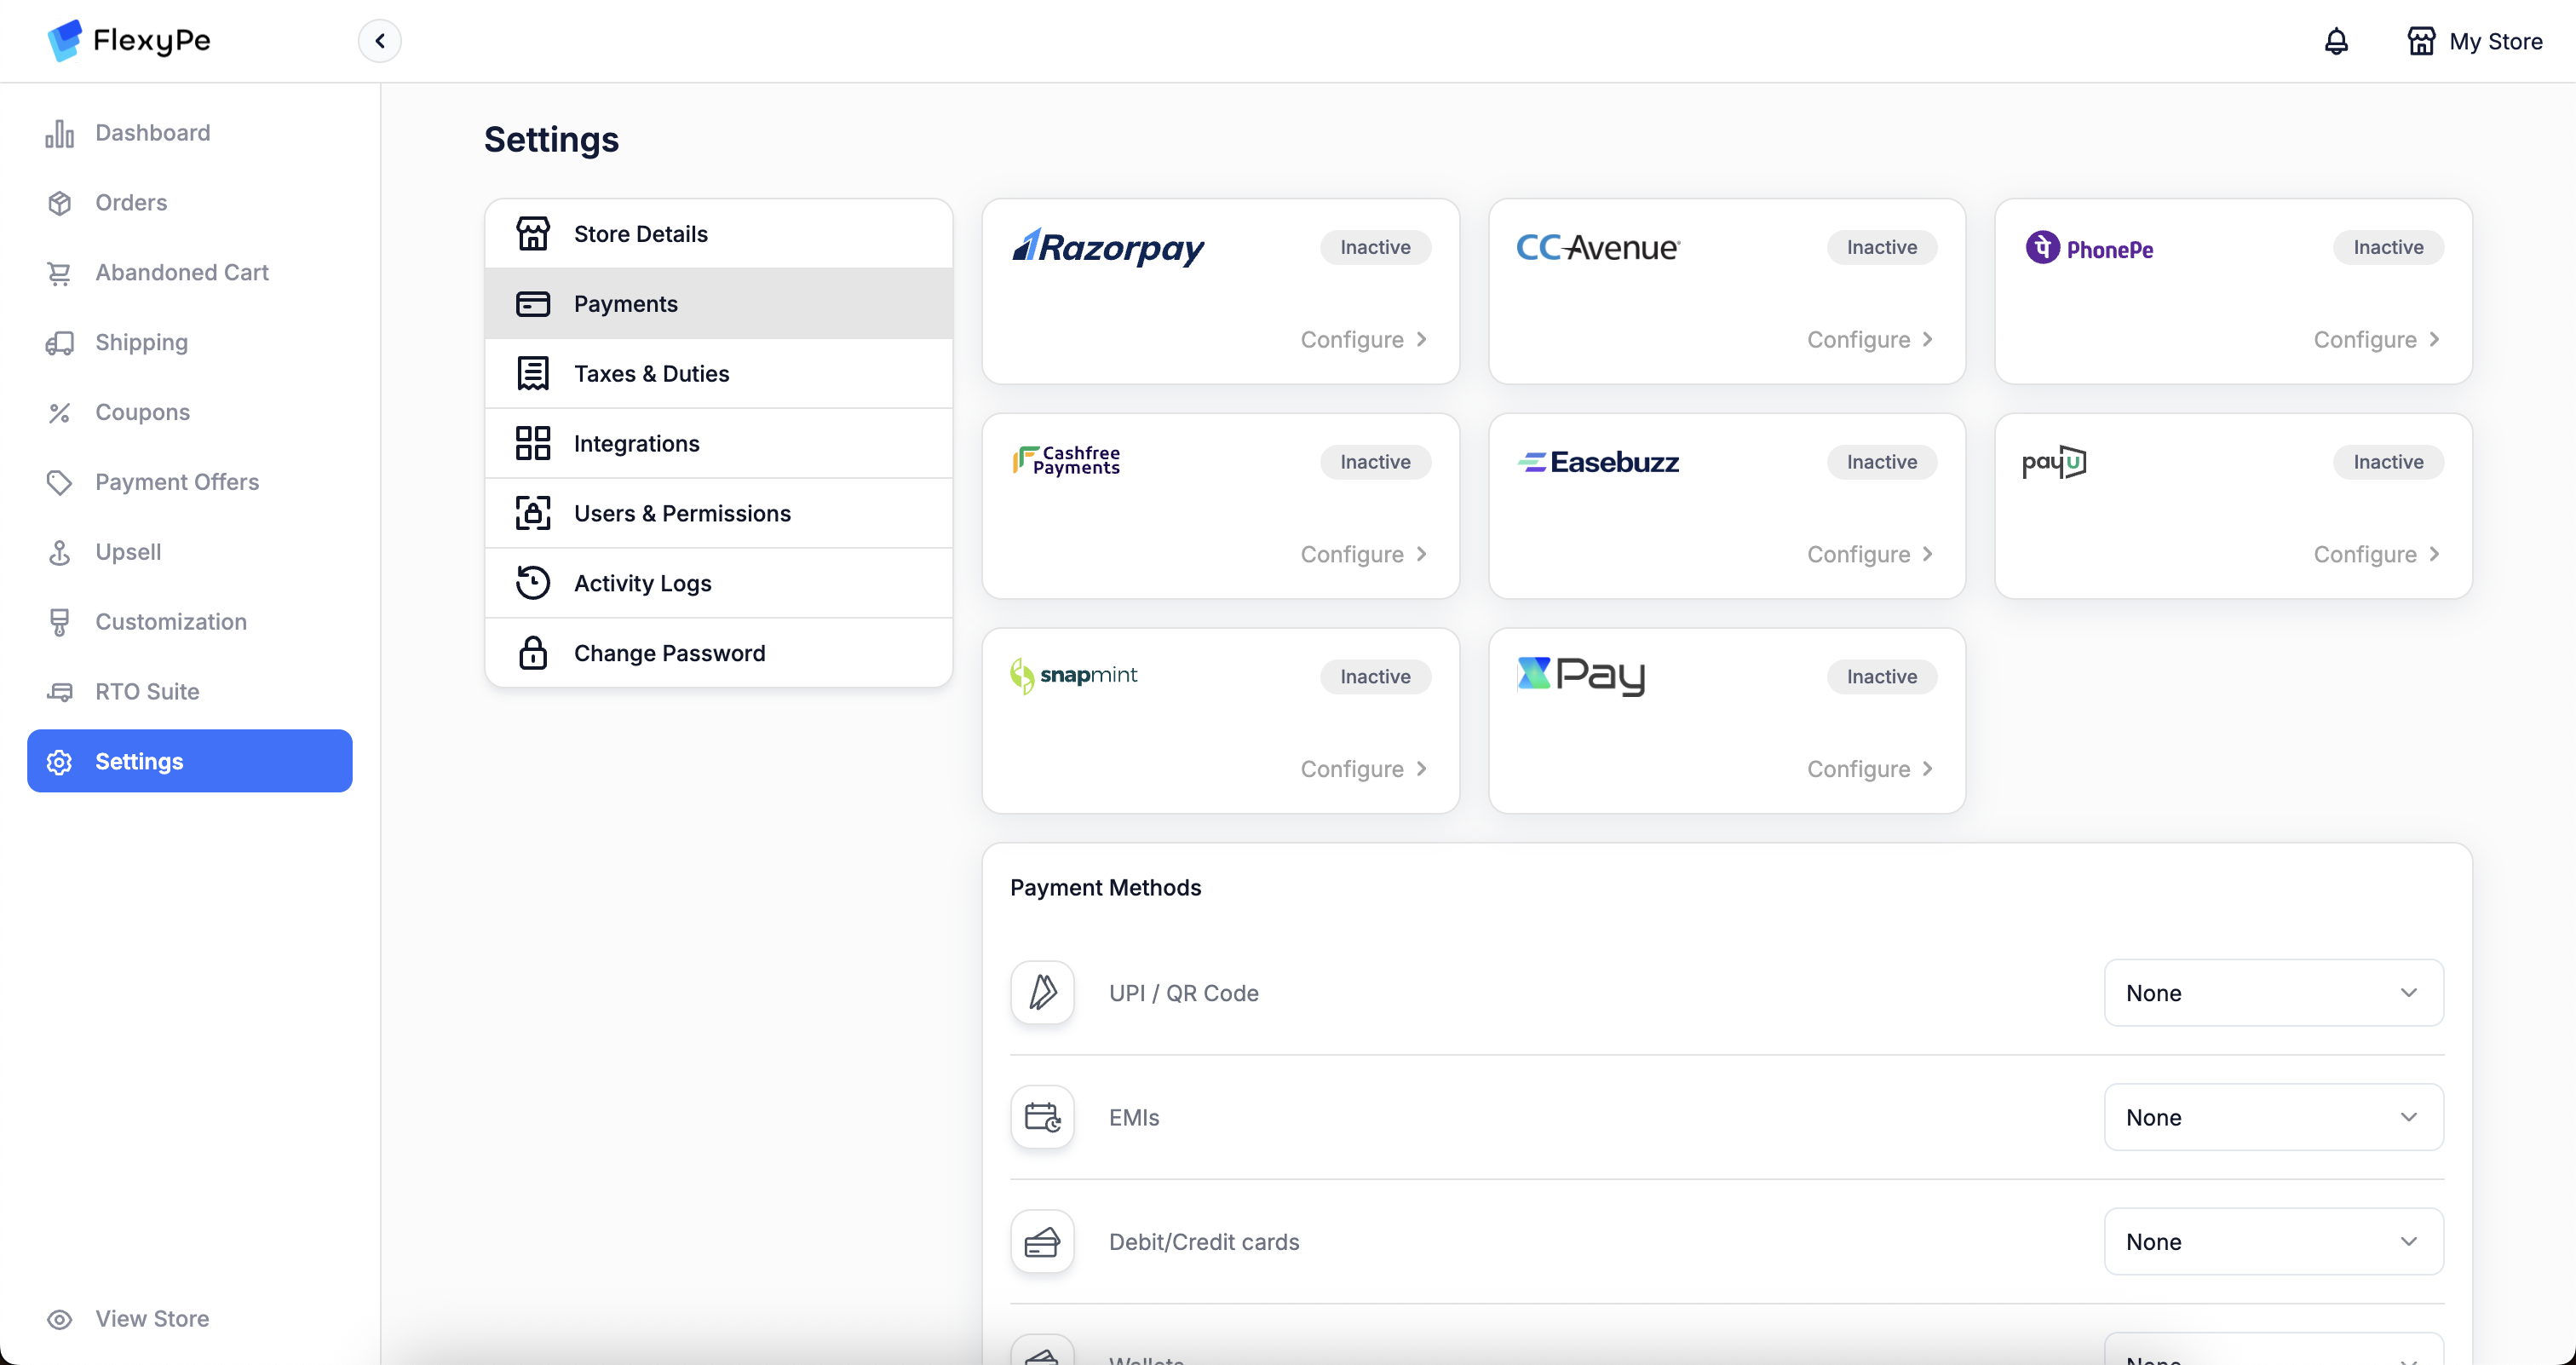Click the Abandoned Cart icon in sidebar
This screenshot has height=1365, width=2576.
point(59,273)
